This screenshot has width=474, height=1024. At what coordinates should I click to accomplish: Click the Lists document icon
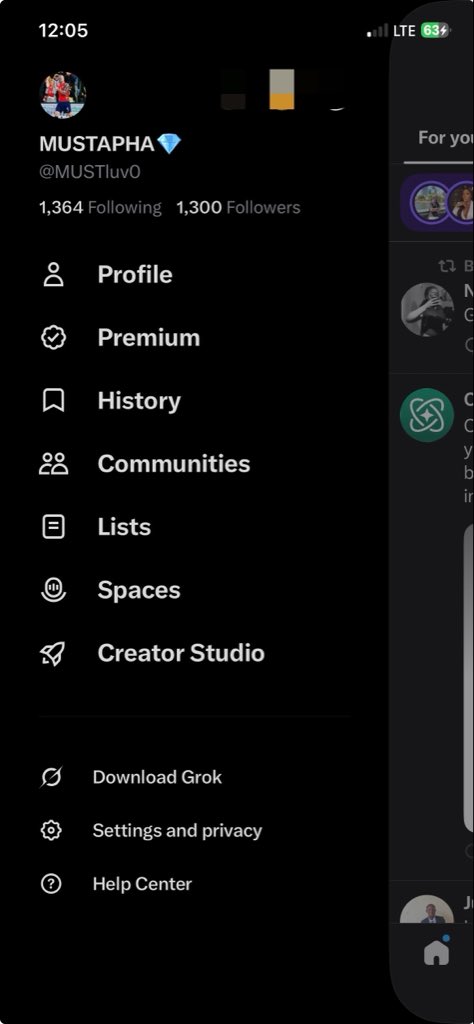tap(53, 526)
